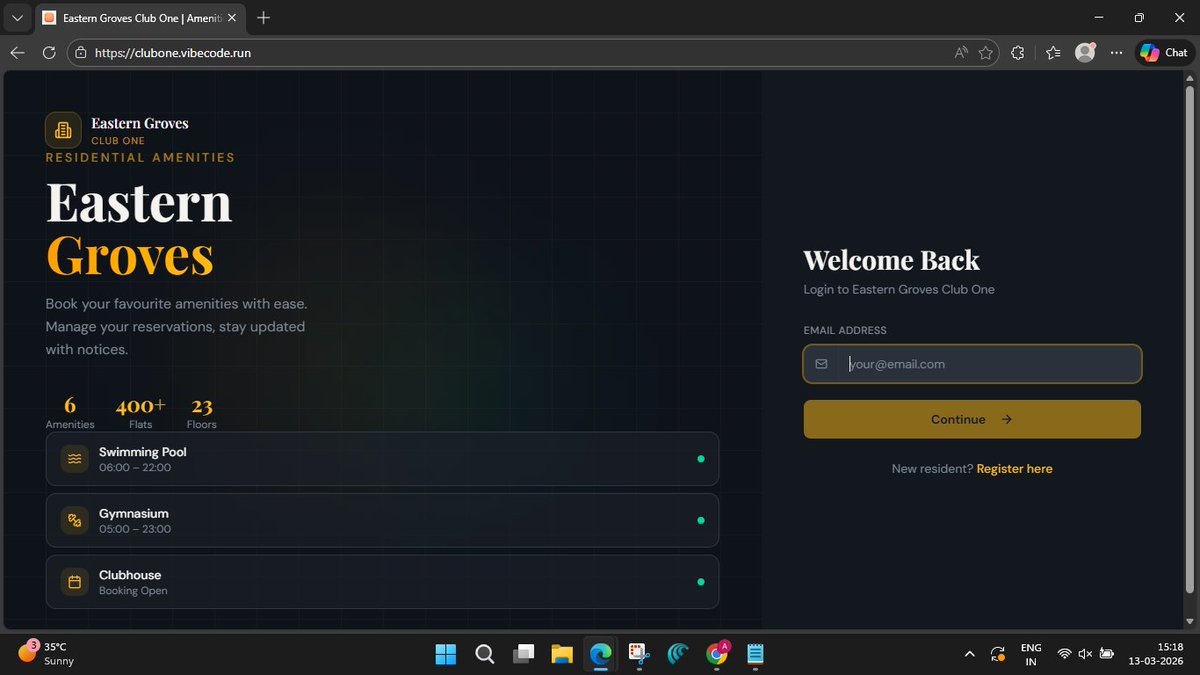
Task: Open Settings and more ellipsis menu
Action: (x=1117, y=53)
